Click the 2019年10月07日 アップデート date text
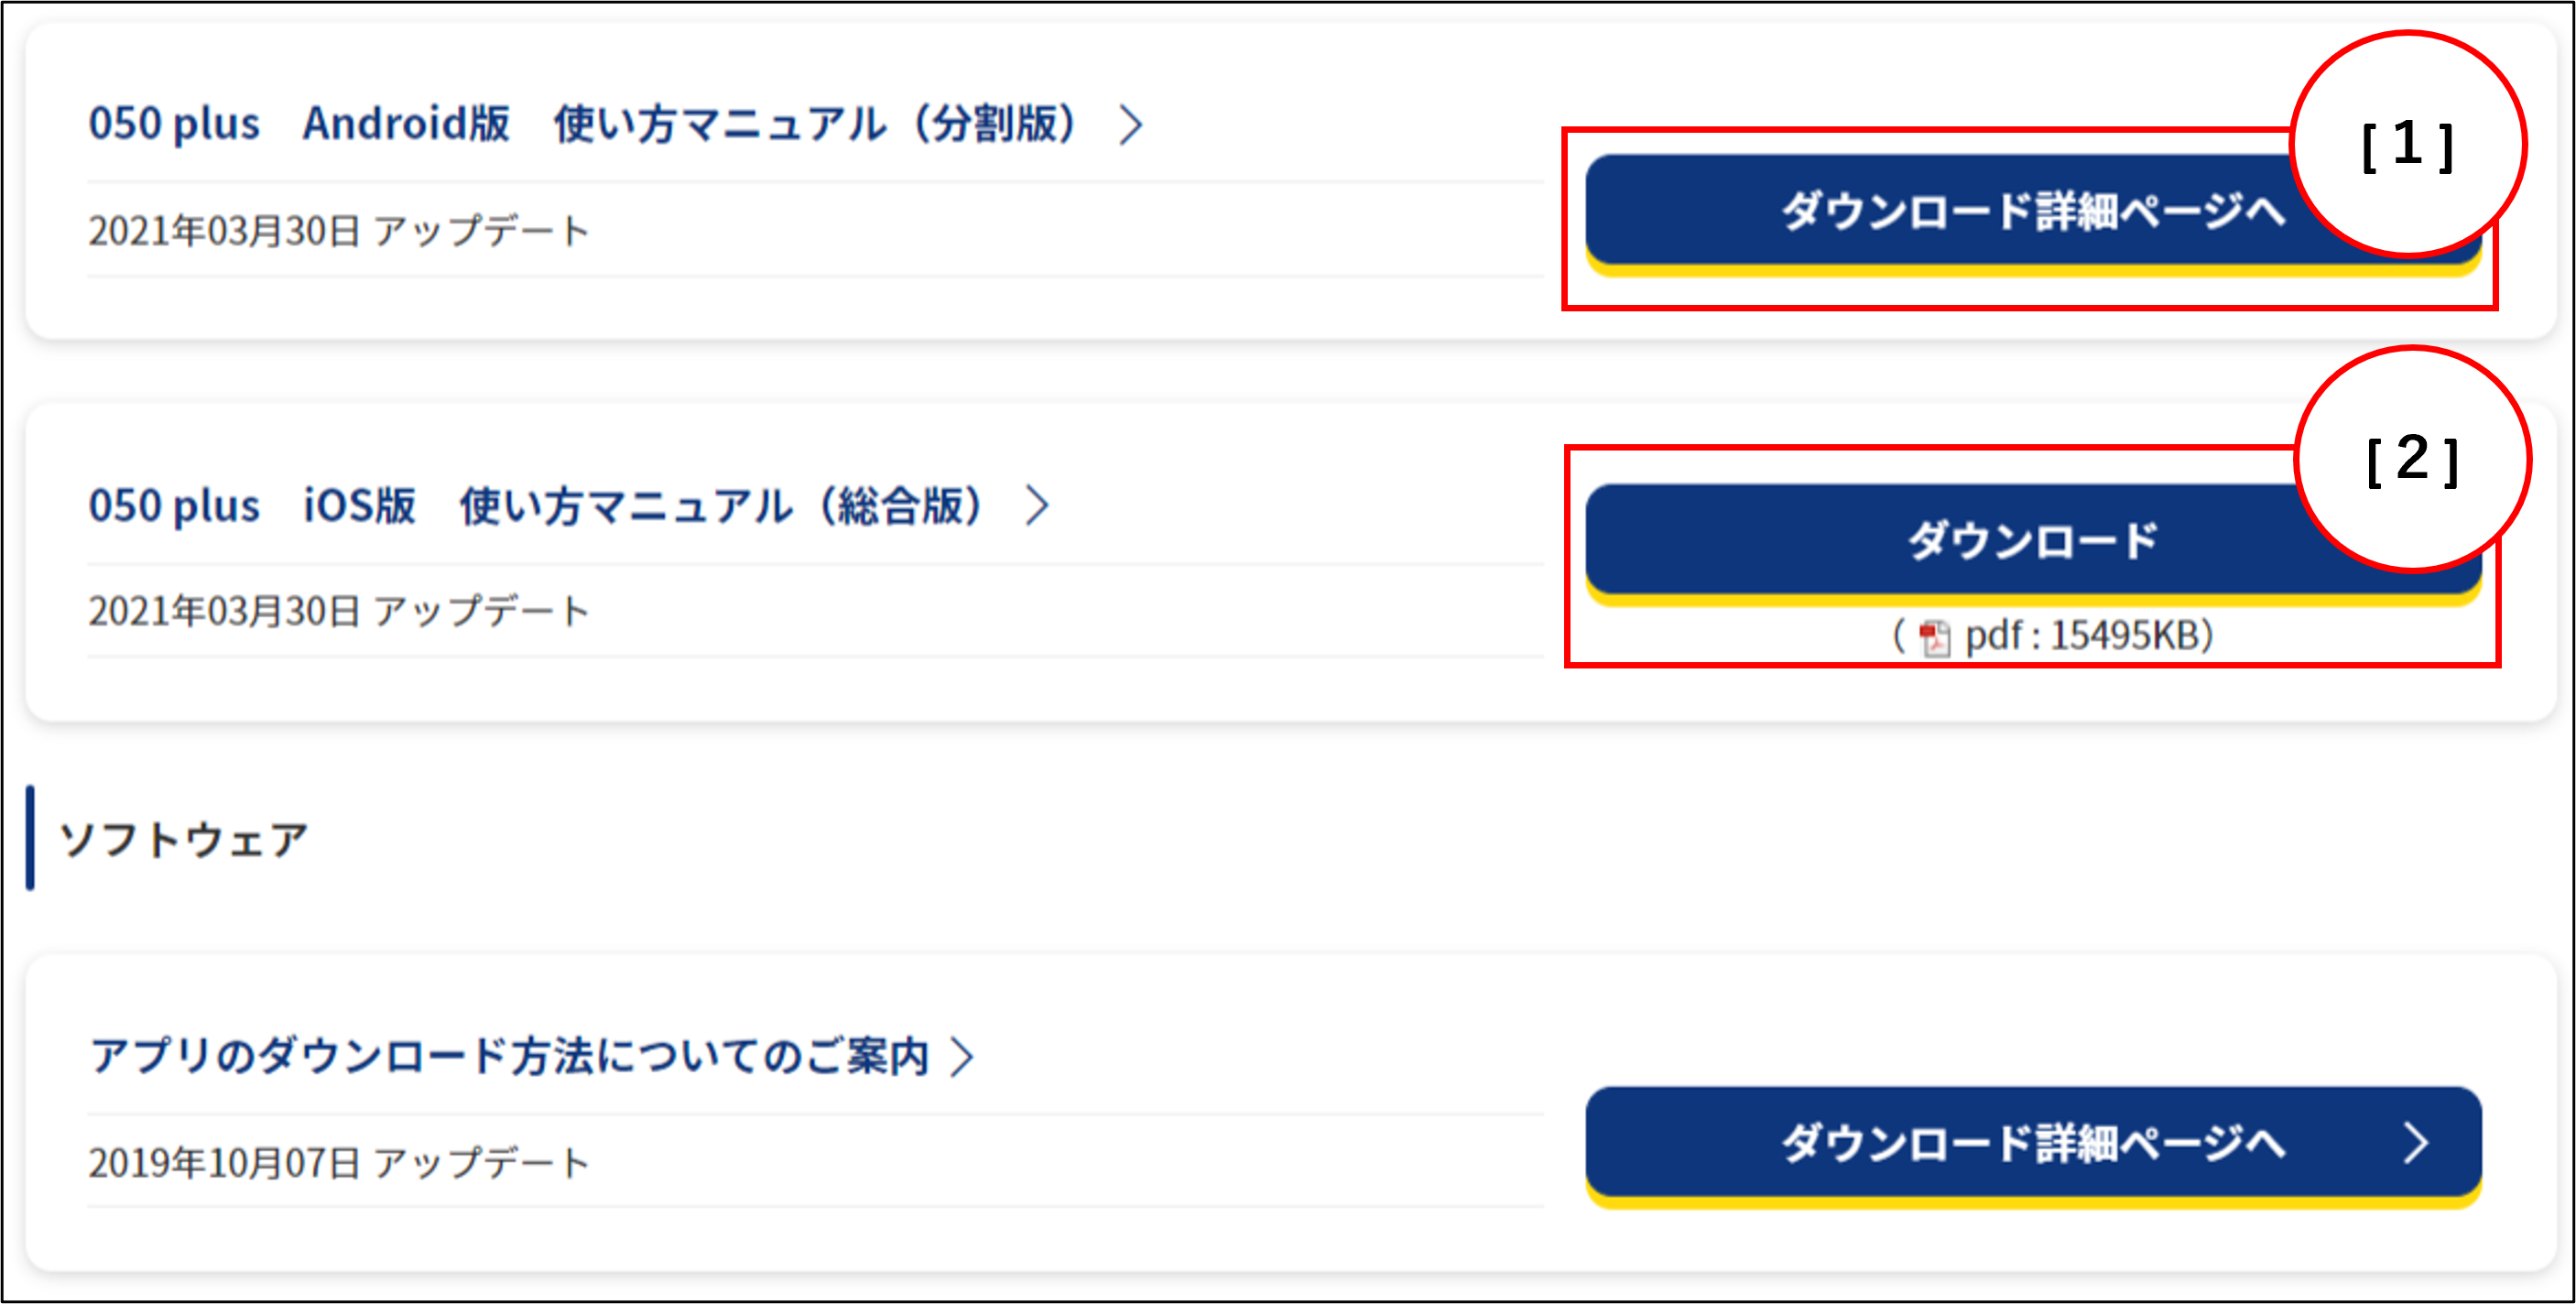 339,1163
